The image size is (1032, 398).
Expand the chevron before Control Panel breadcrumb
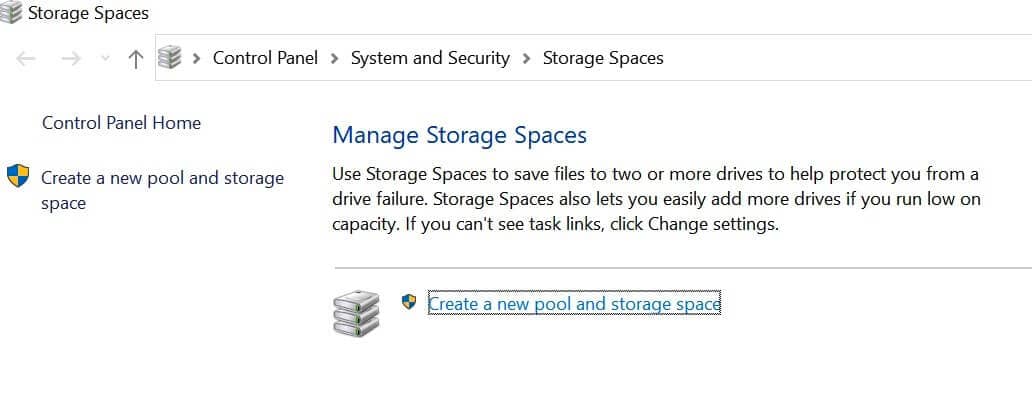point(196,59)
